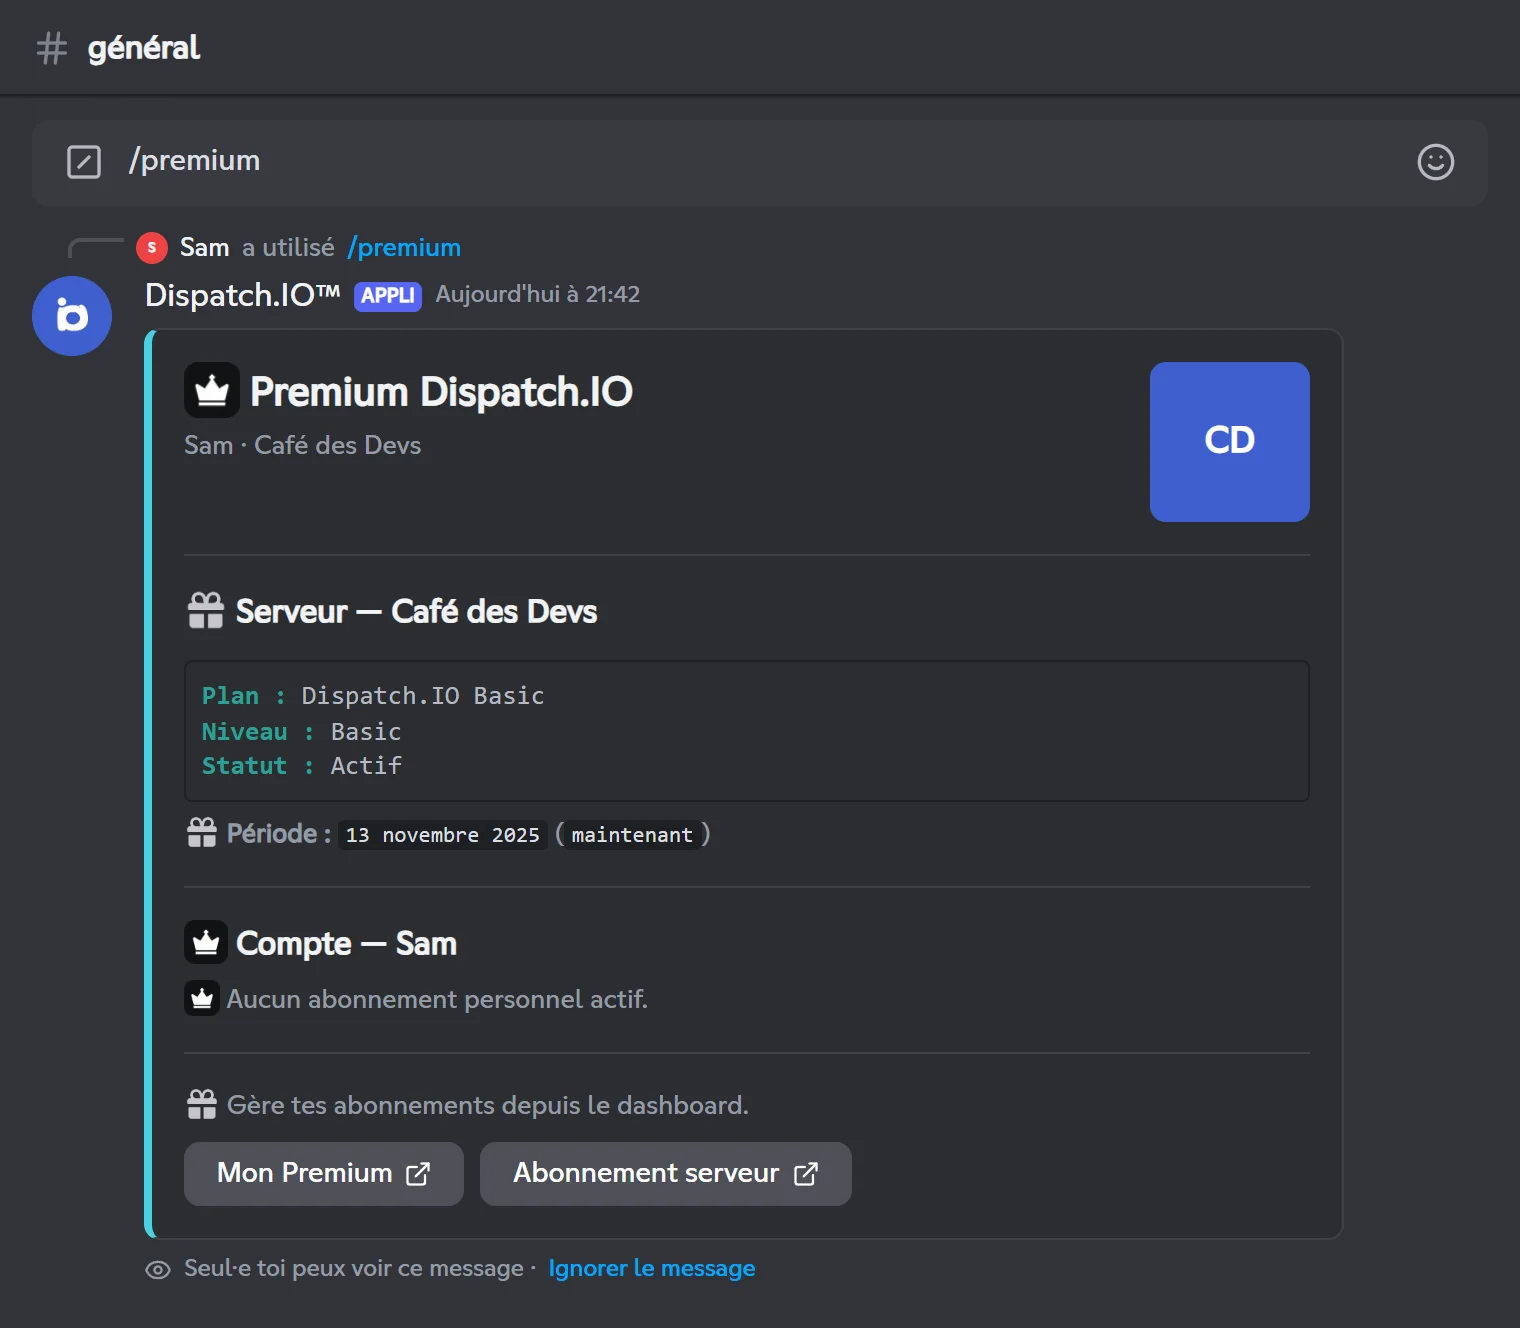Viewport: 1520px width, 1328px height.
Task: Click the Plan : Dispatch.IO Basic line
Action: (x=373, y=696)
